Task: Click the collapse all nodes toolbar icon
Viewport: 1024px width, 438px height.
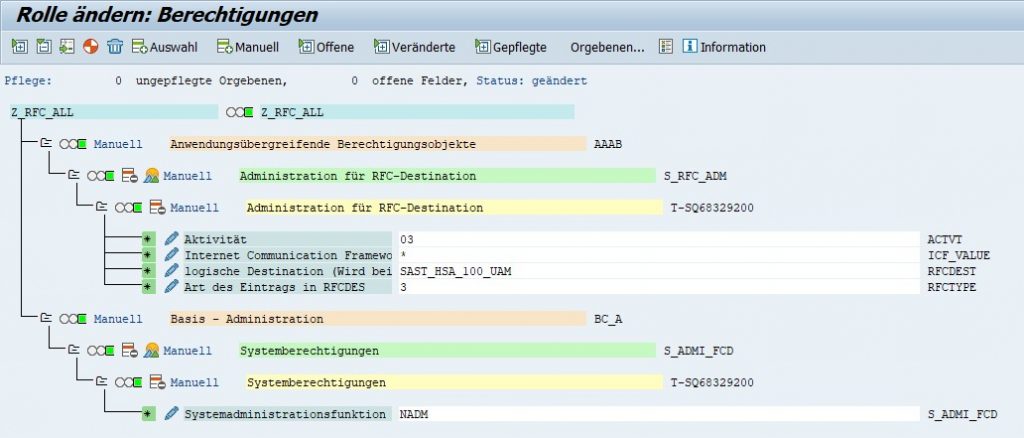Action: click(43, 46)
